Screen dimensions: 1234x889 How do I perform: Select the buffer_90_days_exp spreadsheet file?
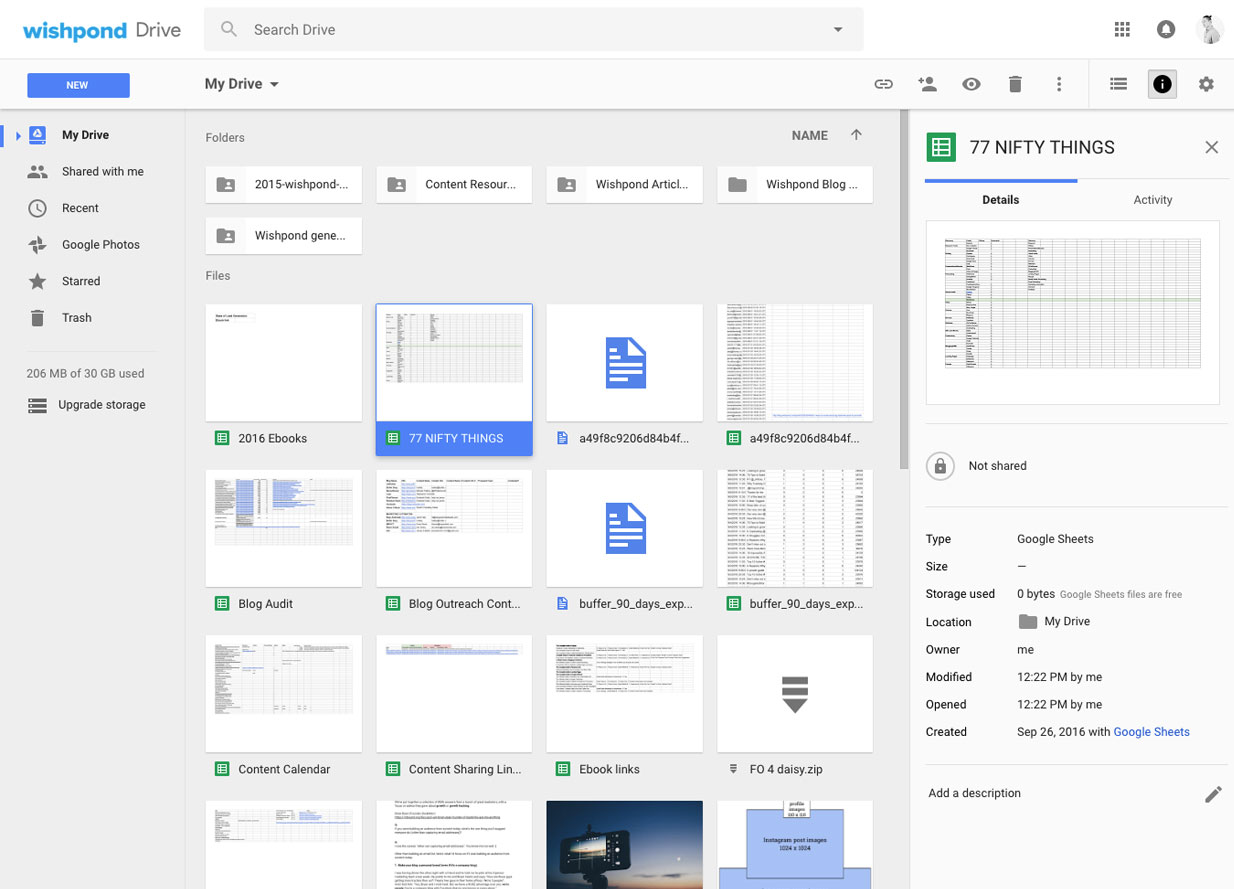pyautogui.click(x=795, y=545)
